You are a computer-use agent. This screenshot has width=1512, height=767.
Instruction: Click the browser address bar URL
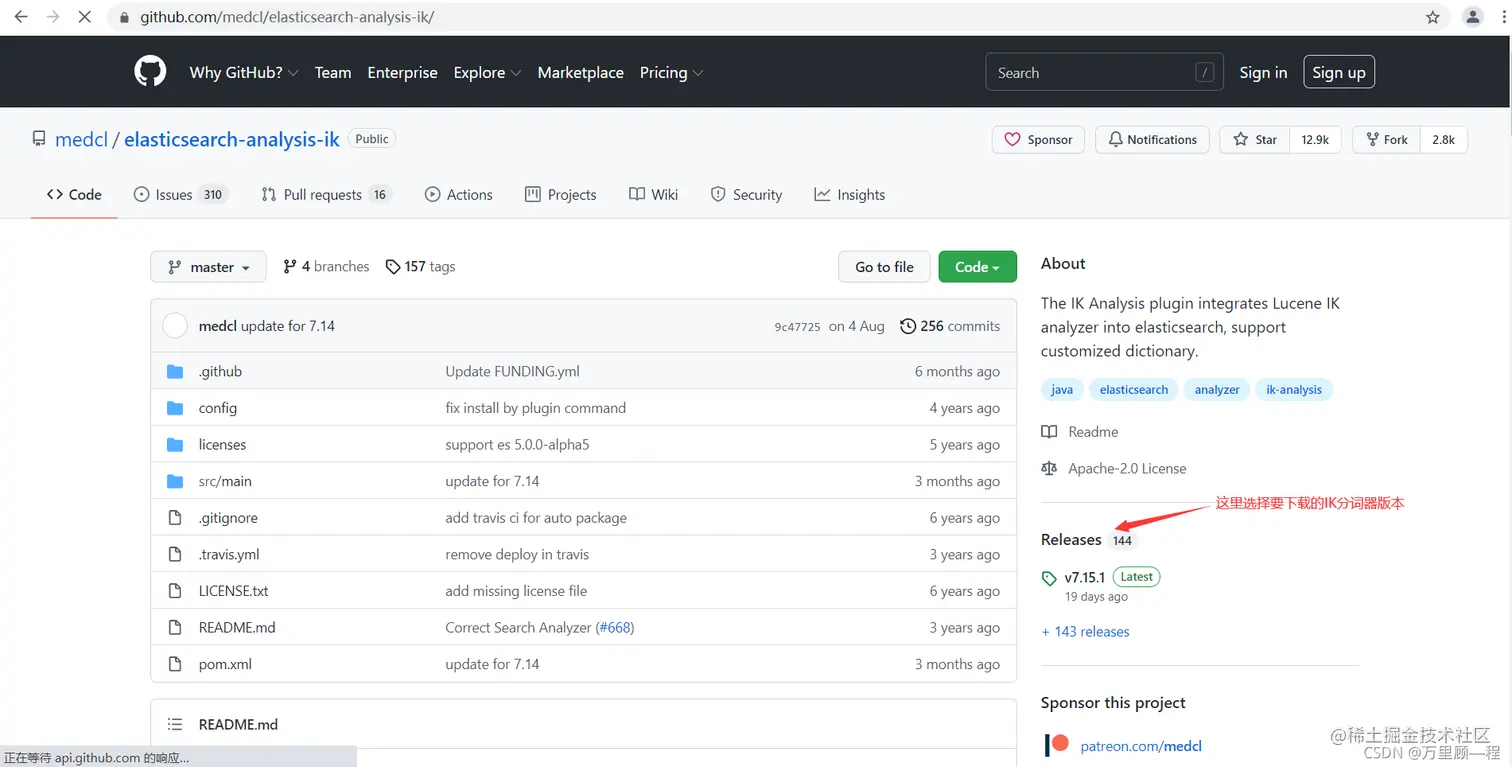(287, 17)
